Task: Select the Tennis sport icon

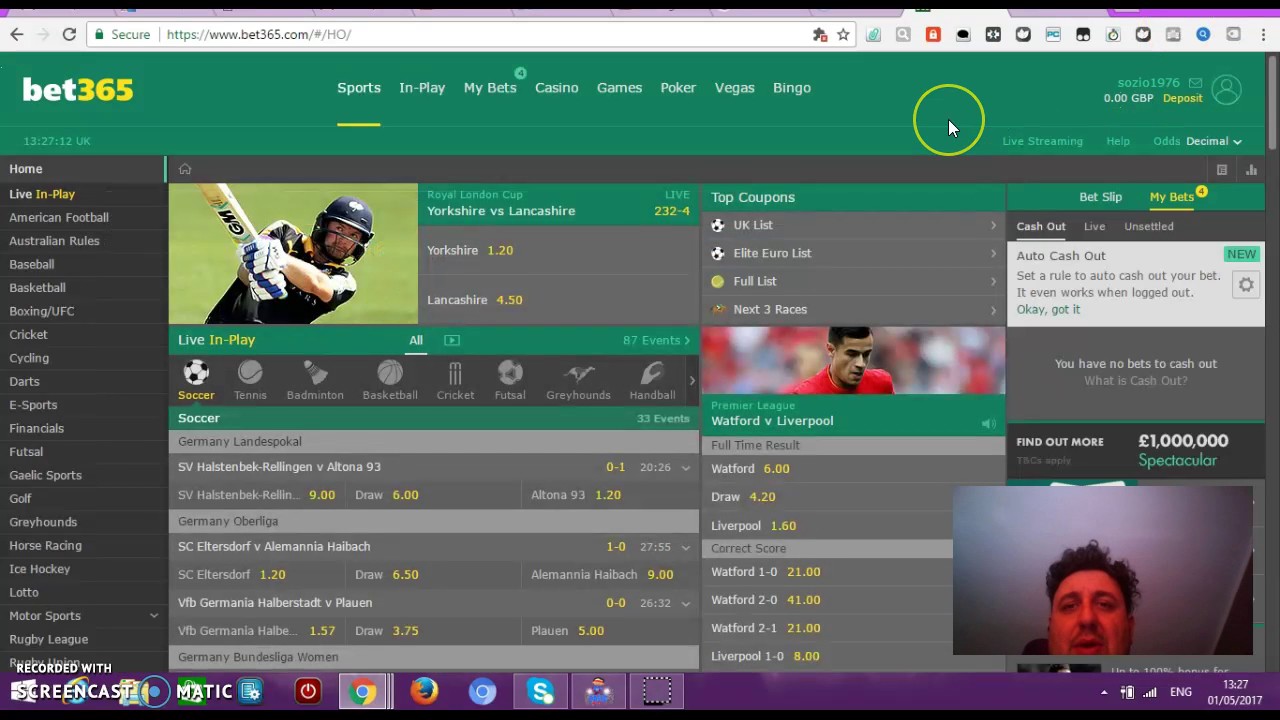Action: click(250, 380)
